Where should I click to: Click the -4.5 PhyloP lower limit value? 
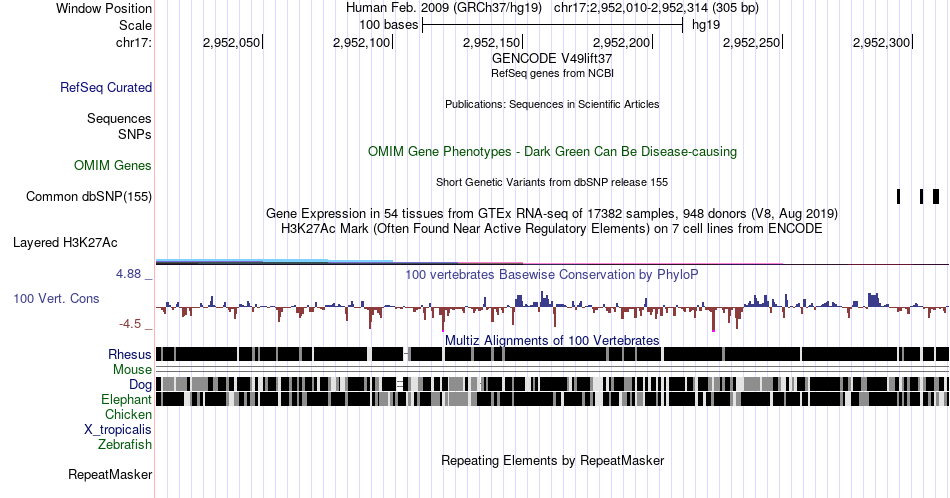tap(130, 324)
